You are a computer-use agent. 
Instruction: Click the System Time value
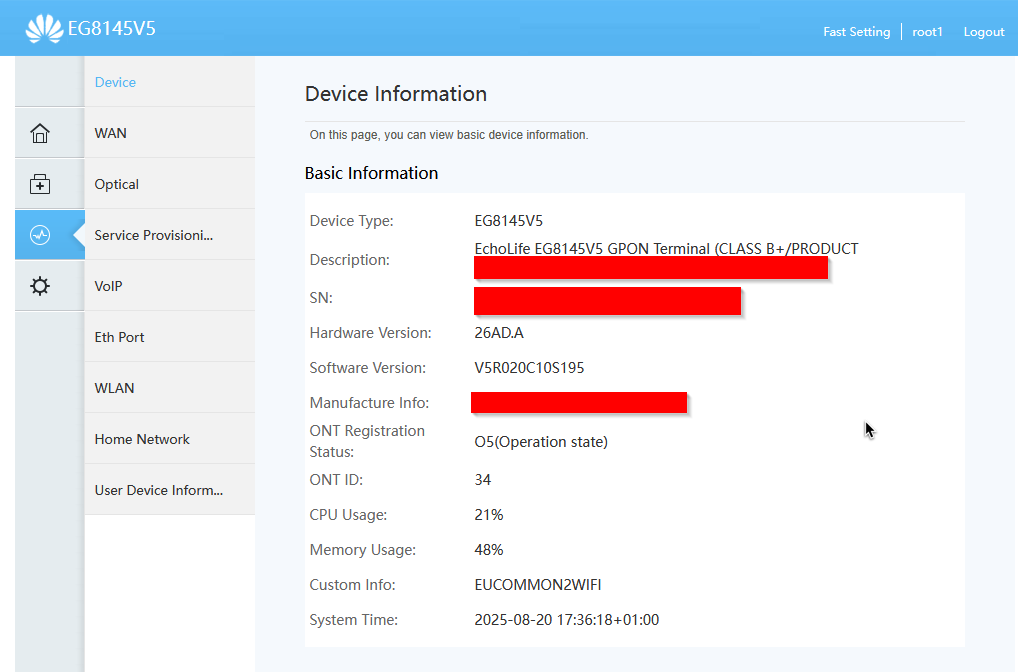point(566,620)
